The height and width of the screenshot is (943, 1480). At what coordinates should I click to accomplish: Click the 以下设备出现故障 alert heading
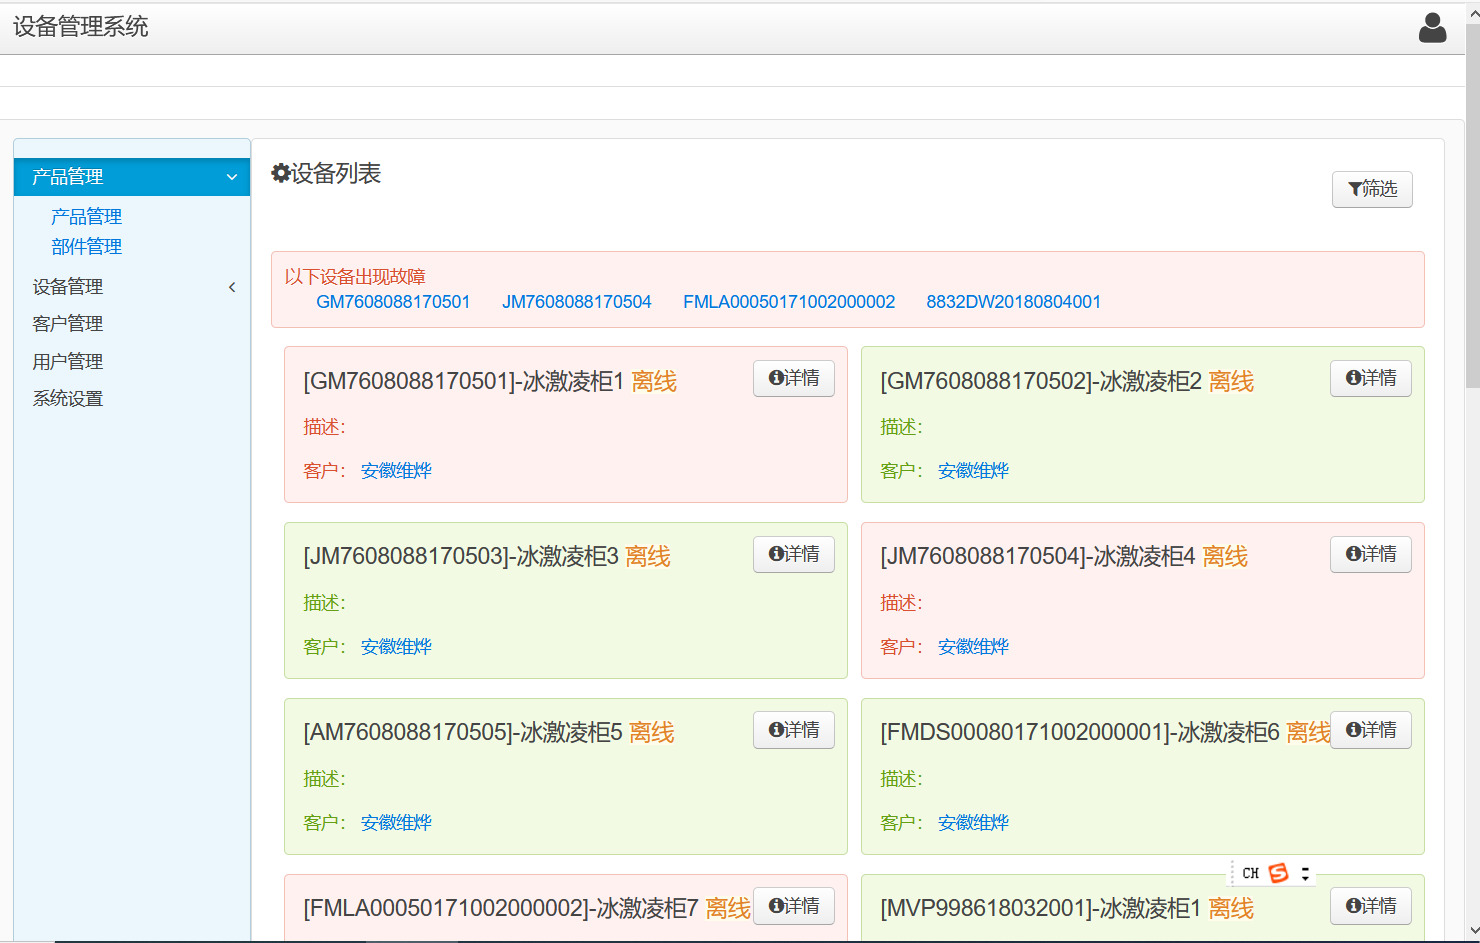coord(355,277)
